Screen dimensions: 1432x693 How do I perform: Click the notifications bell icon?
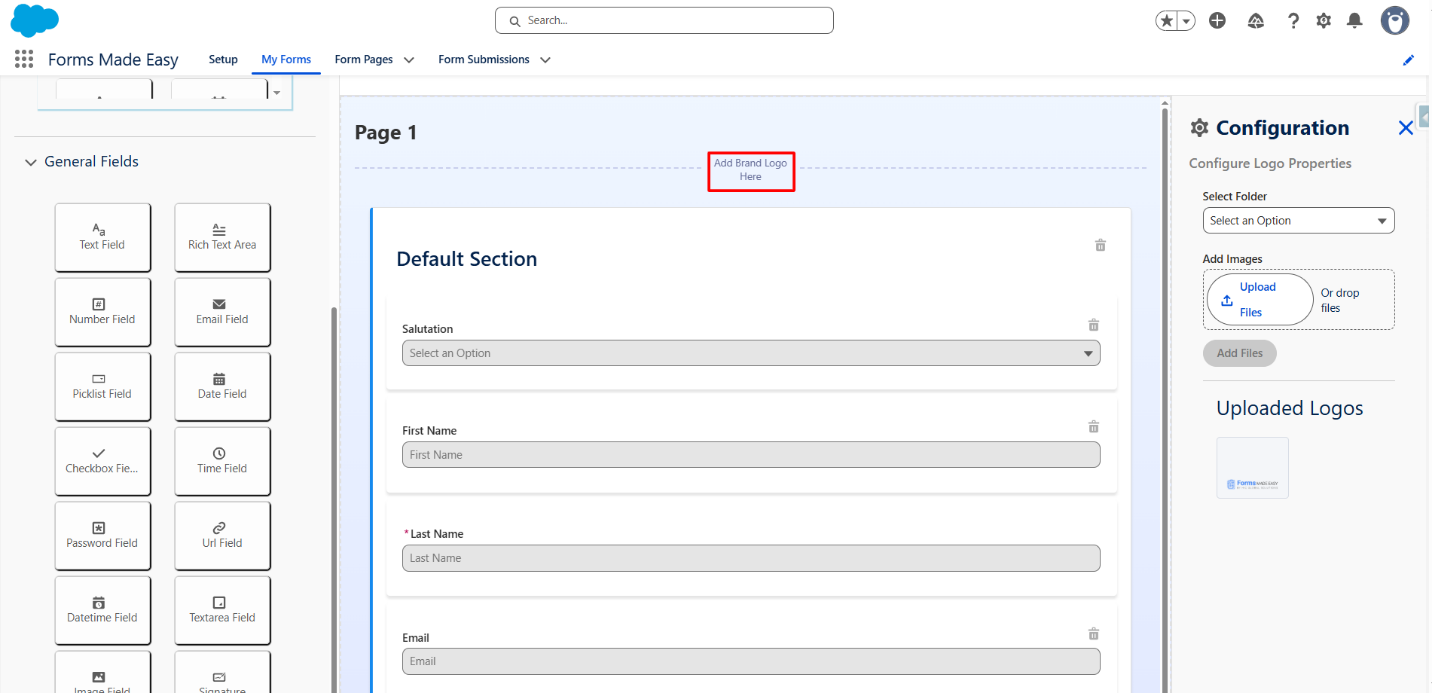(1355, 21)
